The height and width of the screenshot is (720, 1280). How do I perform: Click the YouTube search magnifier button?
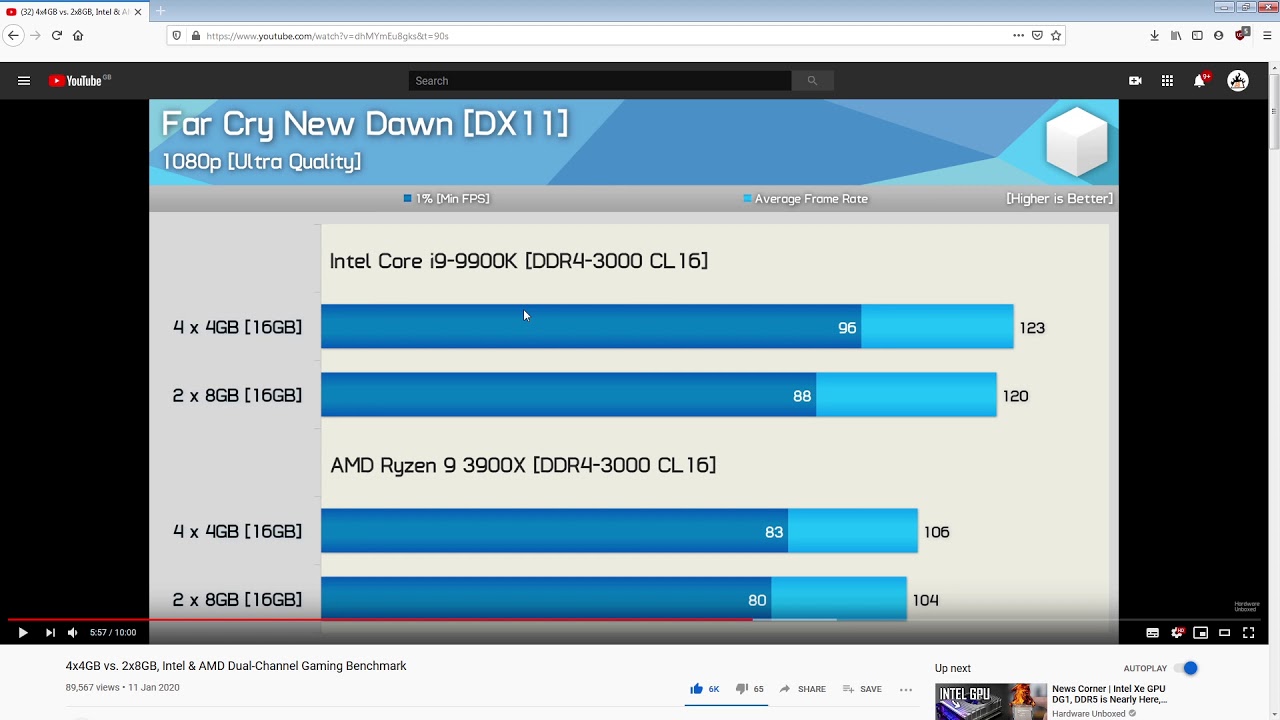812,81
